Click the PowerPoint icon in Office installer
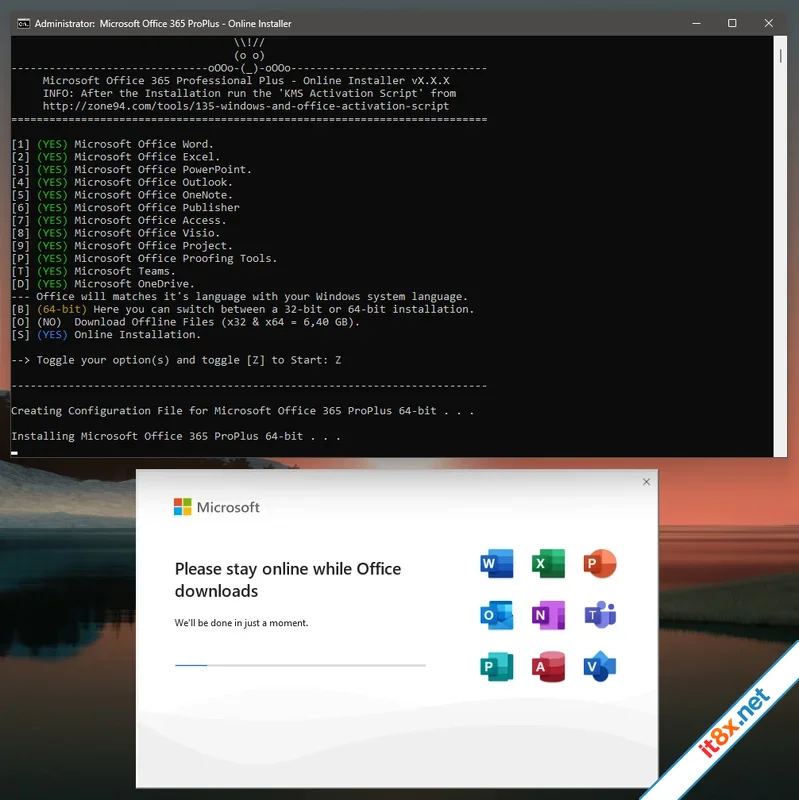The width and height of the screenshot is (799, 800). click(600, 563)
